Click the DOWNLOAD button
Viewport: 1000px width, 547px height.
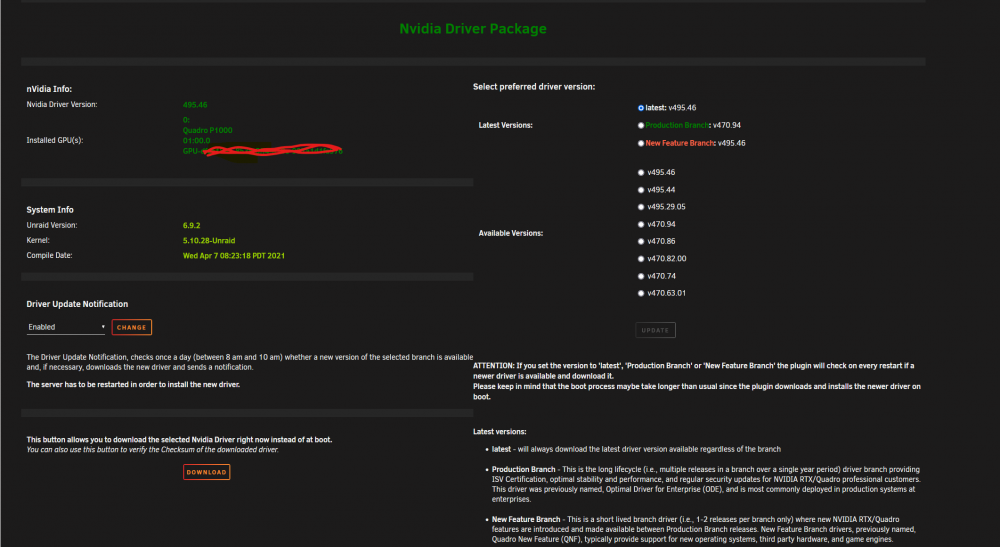point(207,472)
